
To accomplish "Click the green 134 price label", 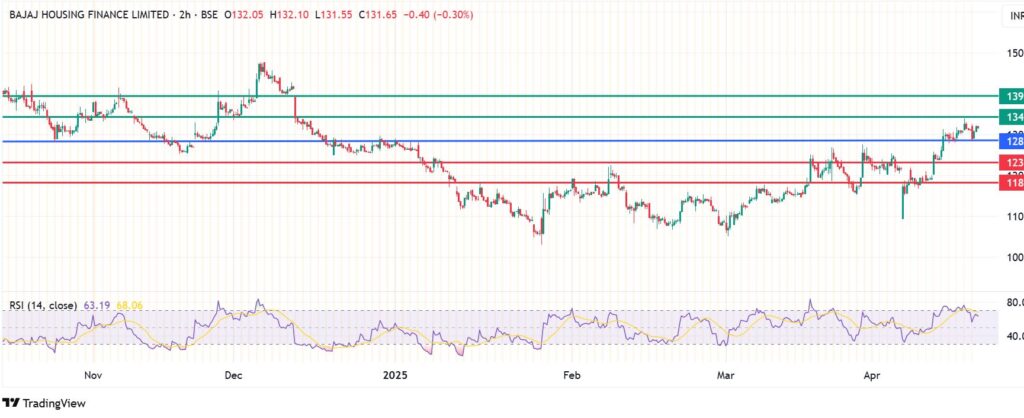I will click(x=1011, y=118).
